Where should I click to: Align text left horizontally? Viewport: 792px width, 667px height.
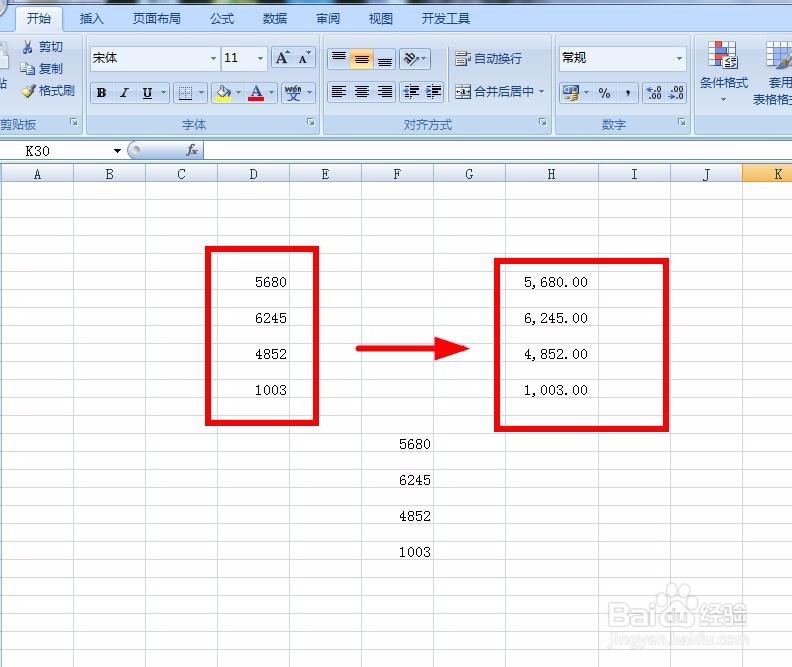(x=339, y=92)
